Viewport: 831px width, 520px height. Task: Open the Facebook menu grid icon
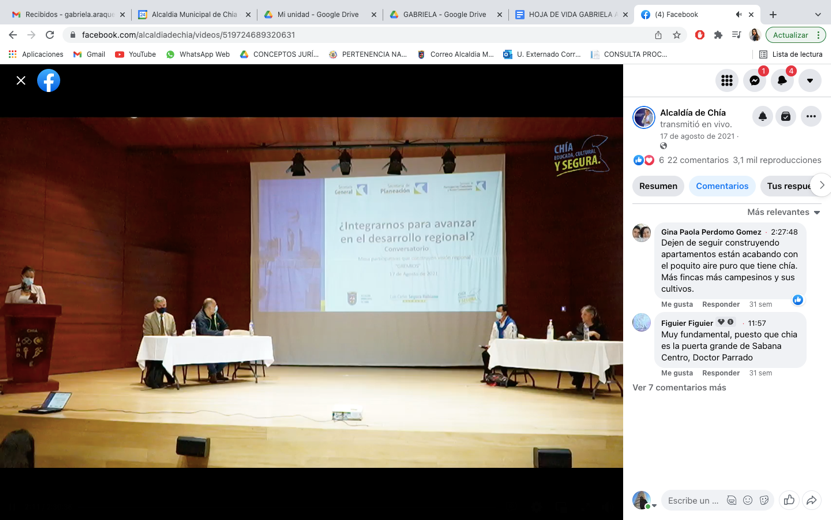click(727, 81)
